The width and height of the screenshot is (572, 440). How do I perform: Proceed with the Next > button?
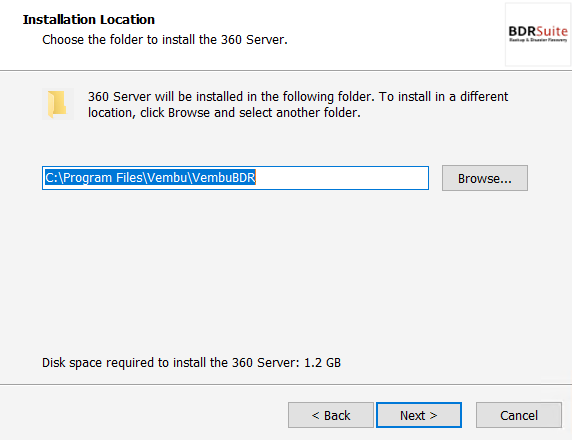[419, 415]
